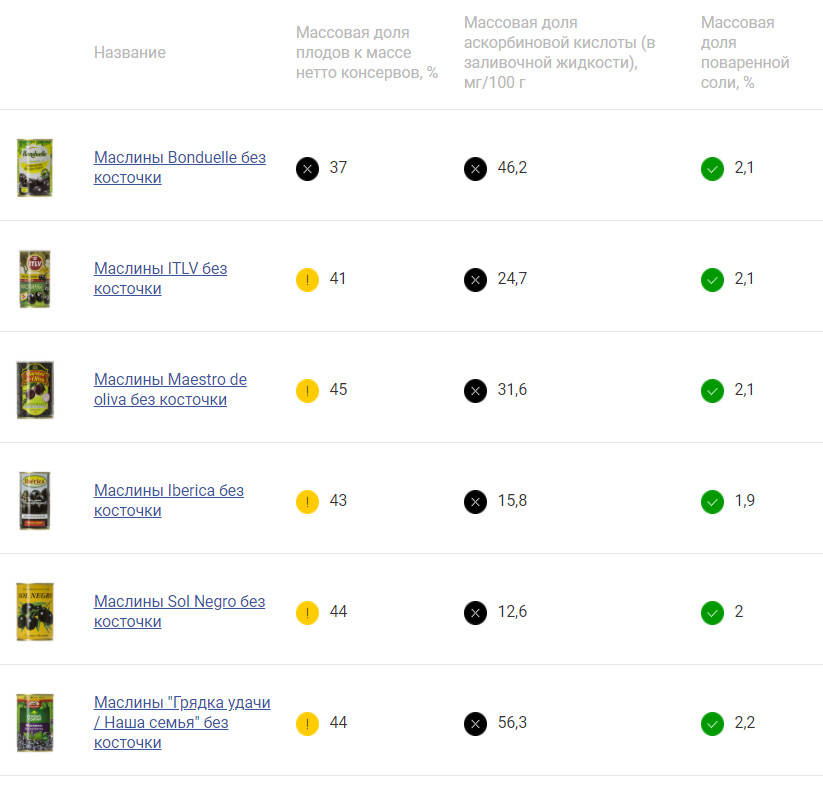Screen dimensions: 823x788
Task: Click green check icon in Sol Negro salt cell
Action: pyautogui.click(x=712, y=613)
